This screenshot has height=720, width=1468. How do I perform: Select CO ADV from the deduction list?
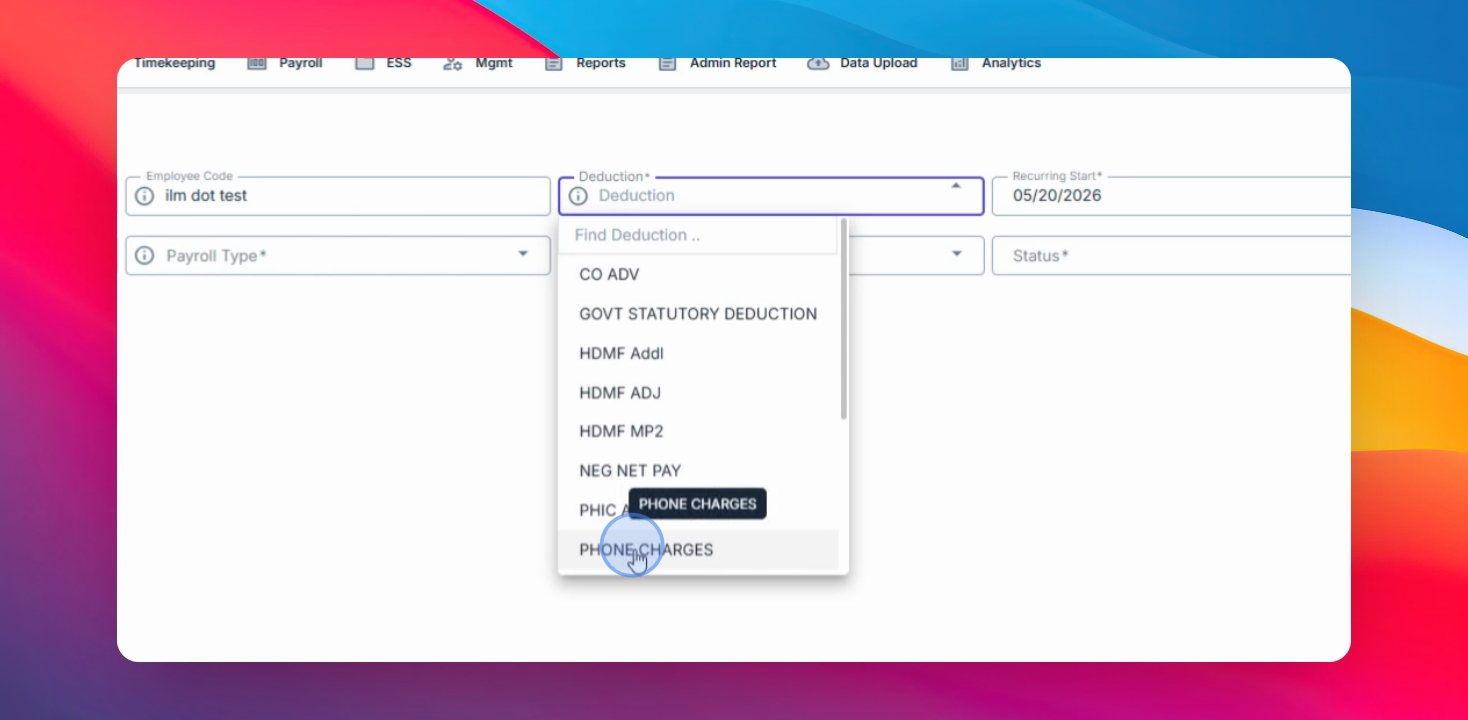coord(698,274)
